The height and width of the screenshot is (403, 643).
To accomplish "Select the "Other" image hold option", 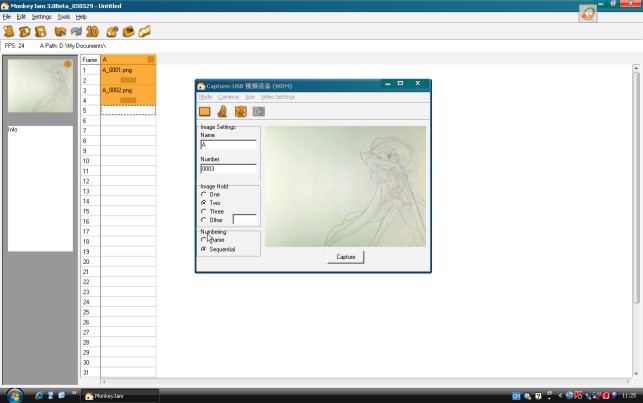I will [212, 220].
